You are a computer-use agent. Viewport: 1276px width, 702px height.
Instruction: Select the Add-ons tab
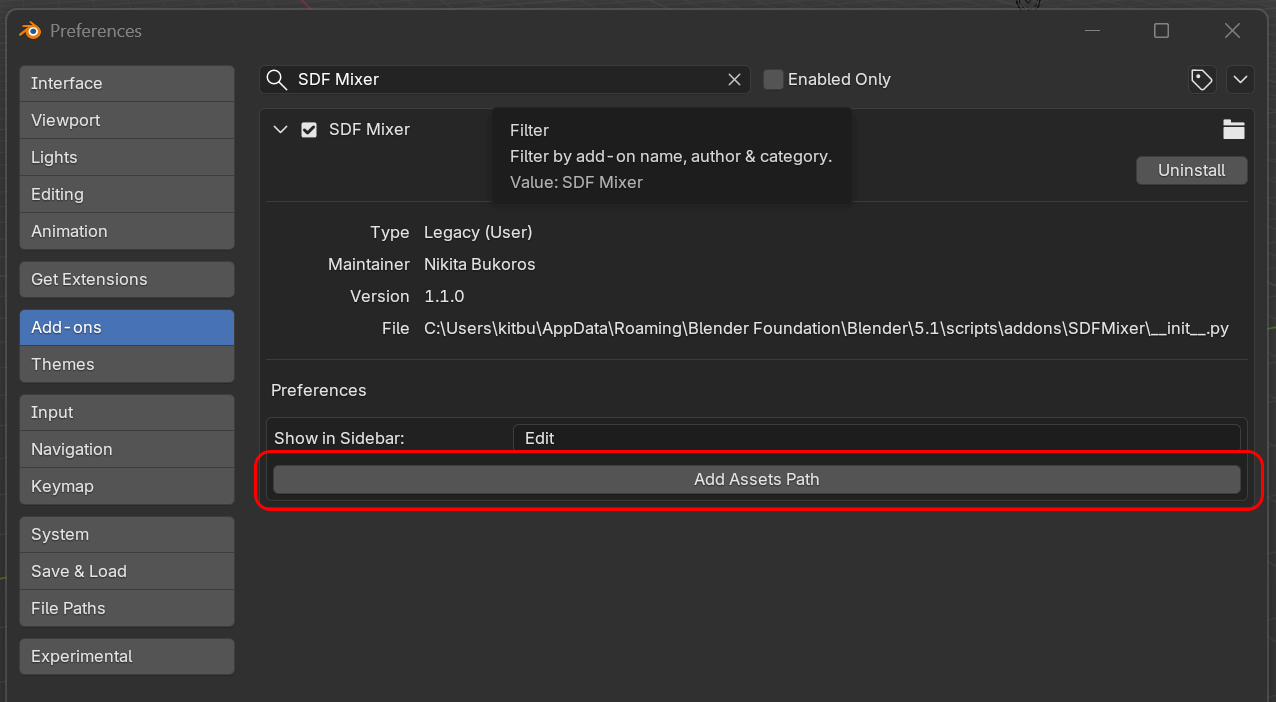[x=127, y=327]
